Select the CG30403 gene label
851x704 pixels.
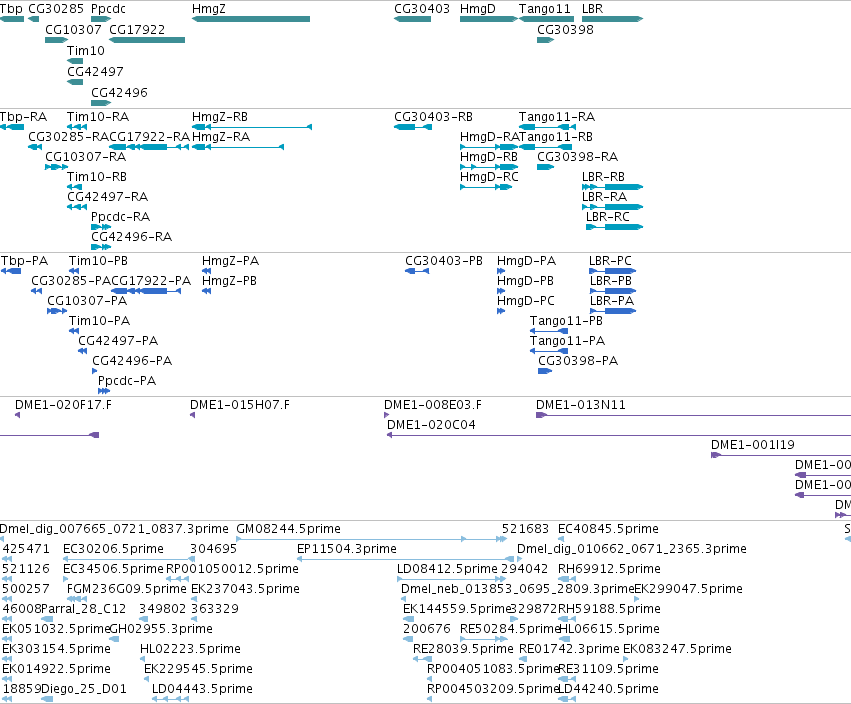click(x=422, y=9)
